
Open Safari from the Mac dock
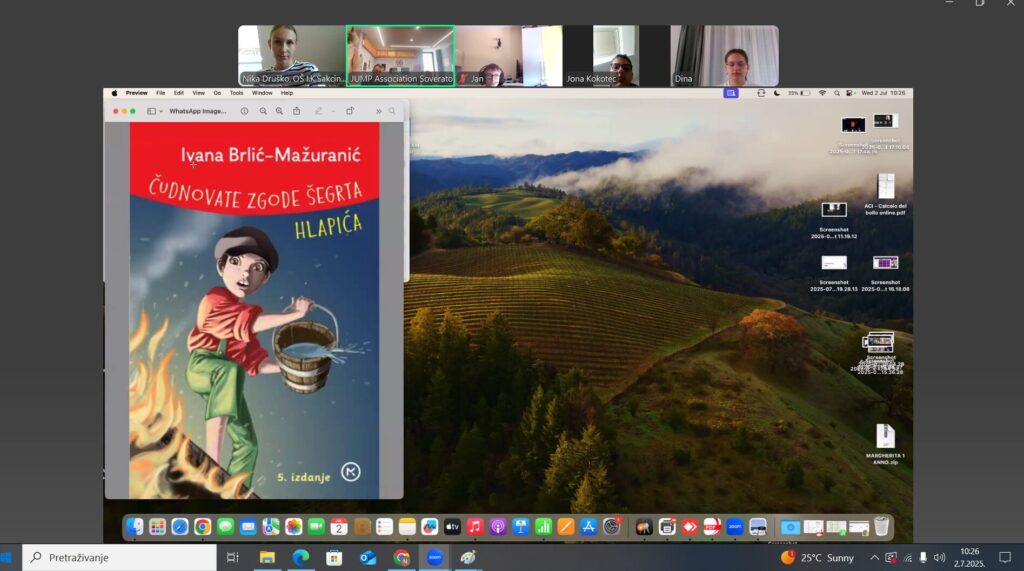pos(180,527)
